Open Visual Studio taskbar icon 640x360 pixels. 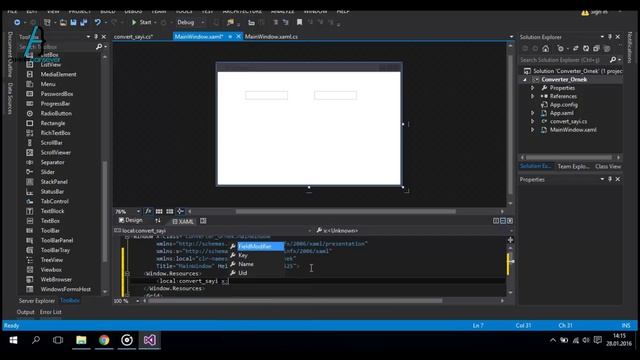click(x=149, y=340)
